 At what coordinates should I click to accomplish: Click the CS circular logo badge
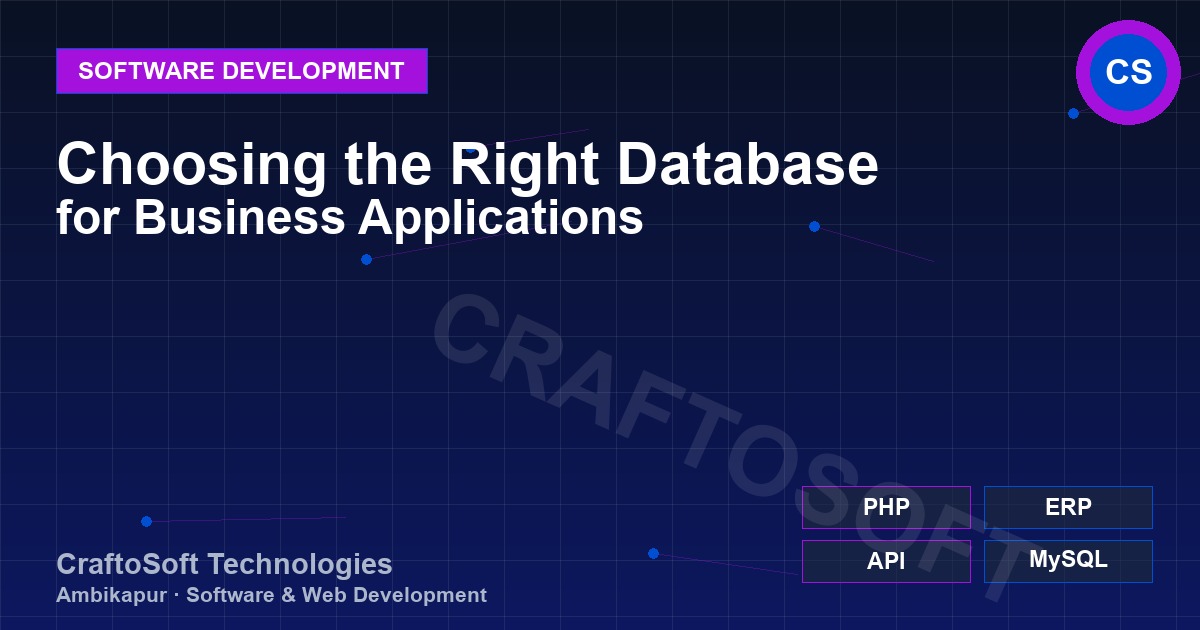click(1128, 72)
